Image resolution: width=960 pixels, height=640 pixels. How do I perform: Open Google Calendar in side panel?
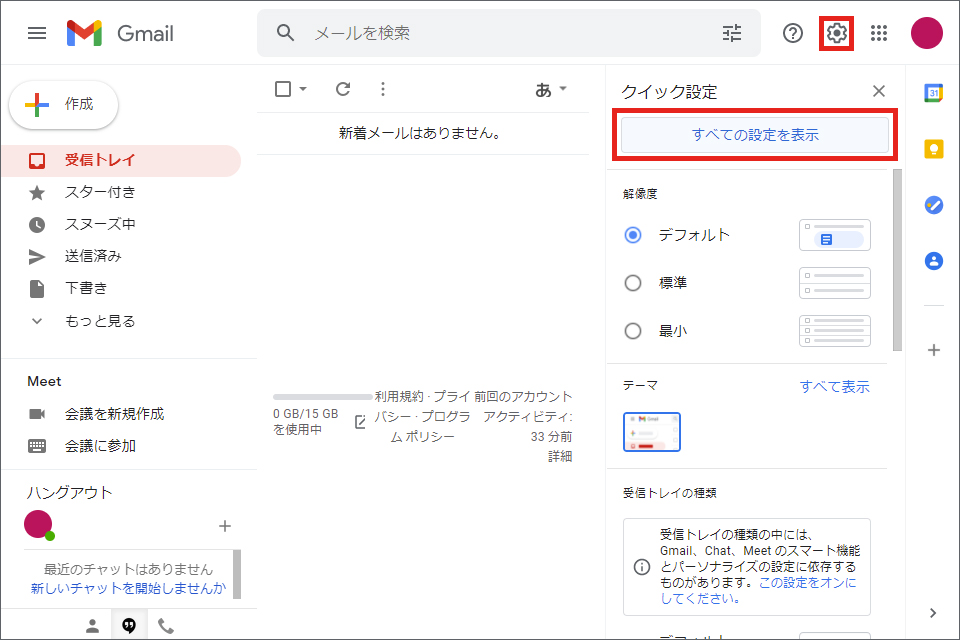point(934,93)
